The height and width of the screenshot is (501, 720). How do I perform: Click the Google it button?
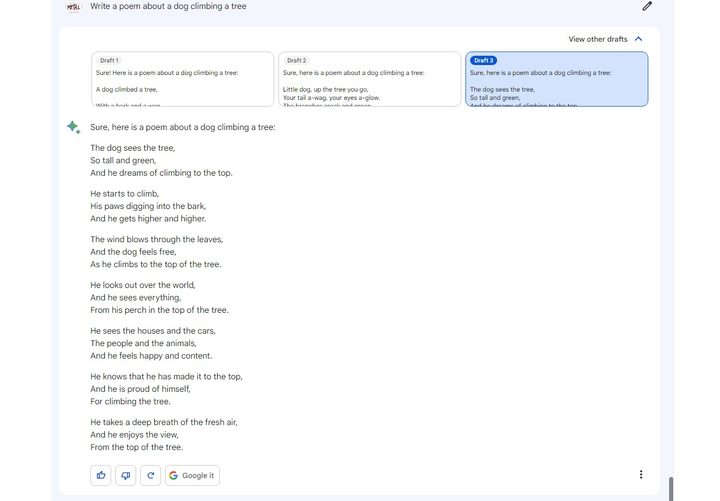point(192,475)
